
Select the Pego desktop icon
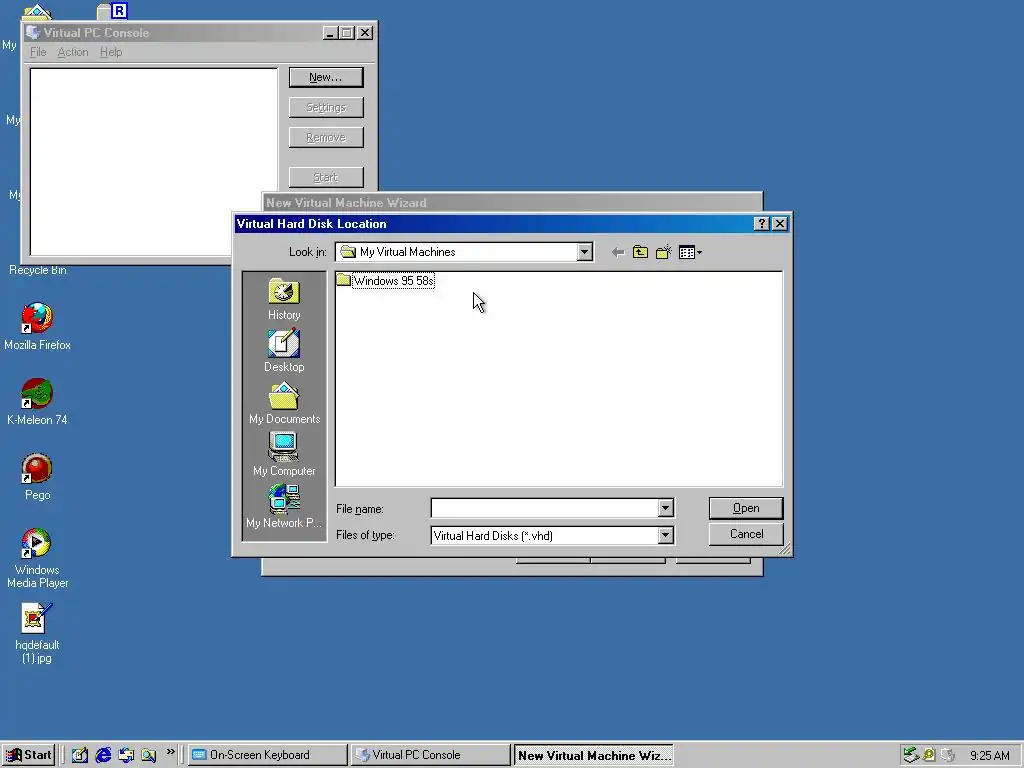pos(37,477)
